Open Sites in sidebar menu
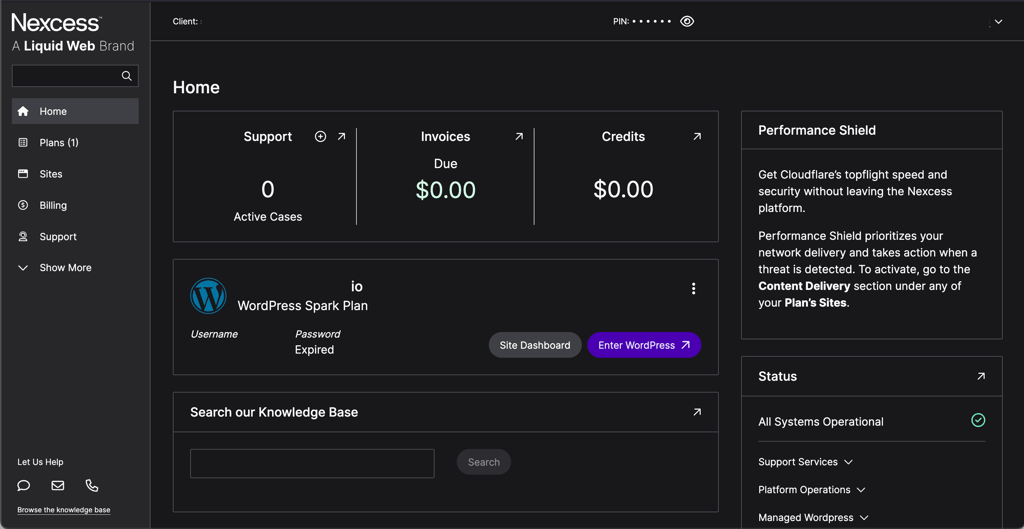The width and height of the screenshot is (1024, 529). click(x=75, y=174)
